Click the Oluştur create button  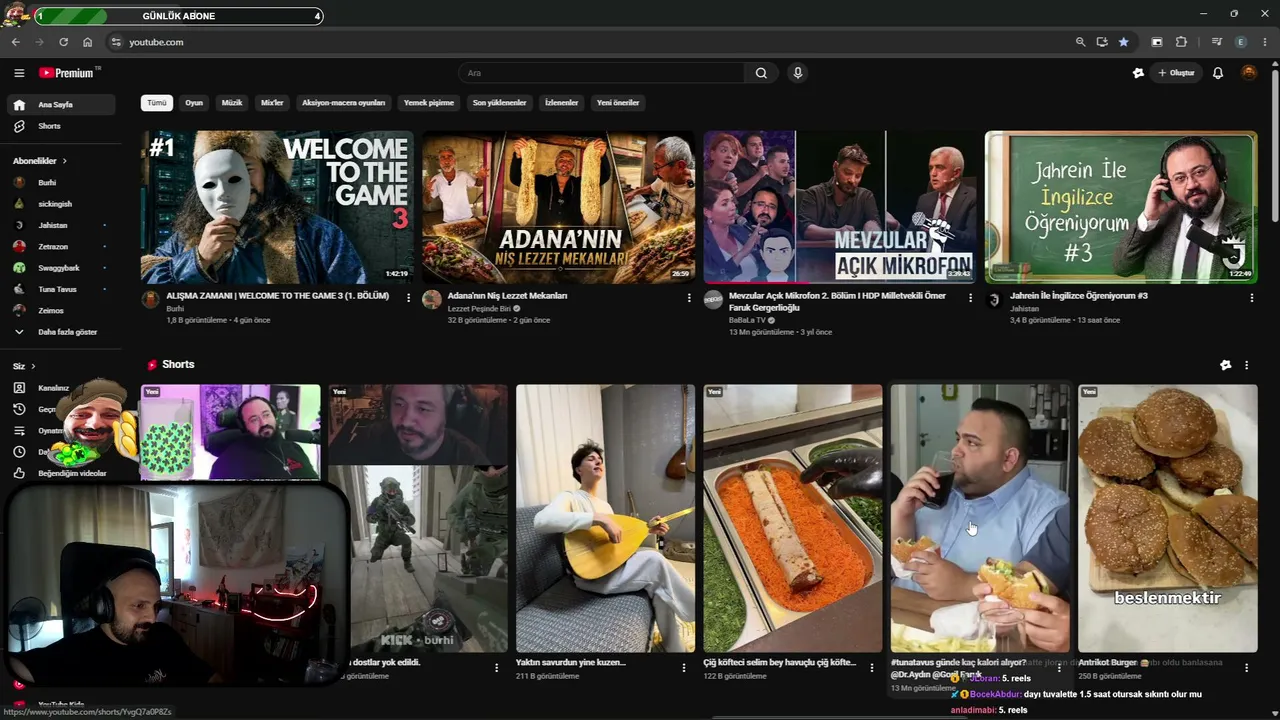click(1176, 73)
